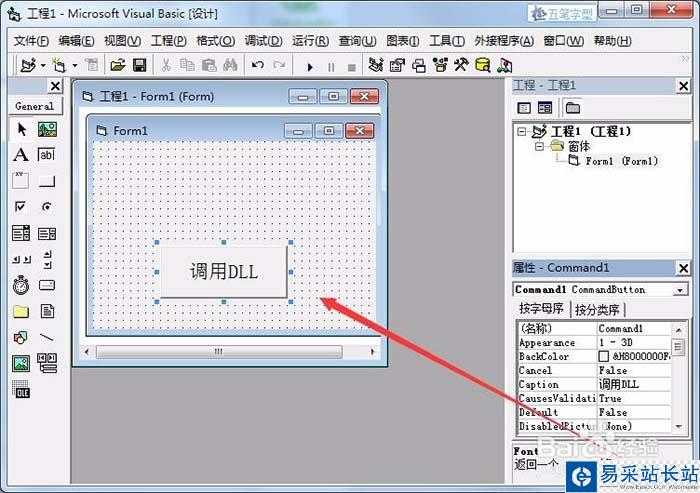Select the PictureBox control tool

pyautogui.click(x=47, y=130)
